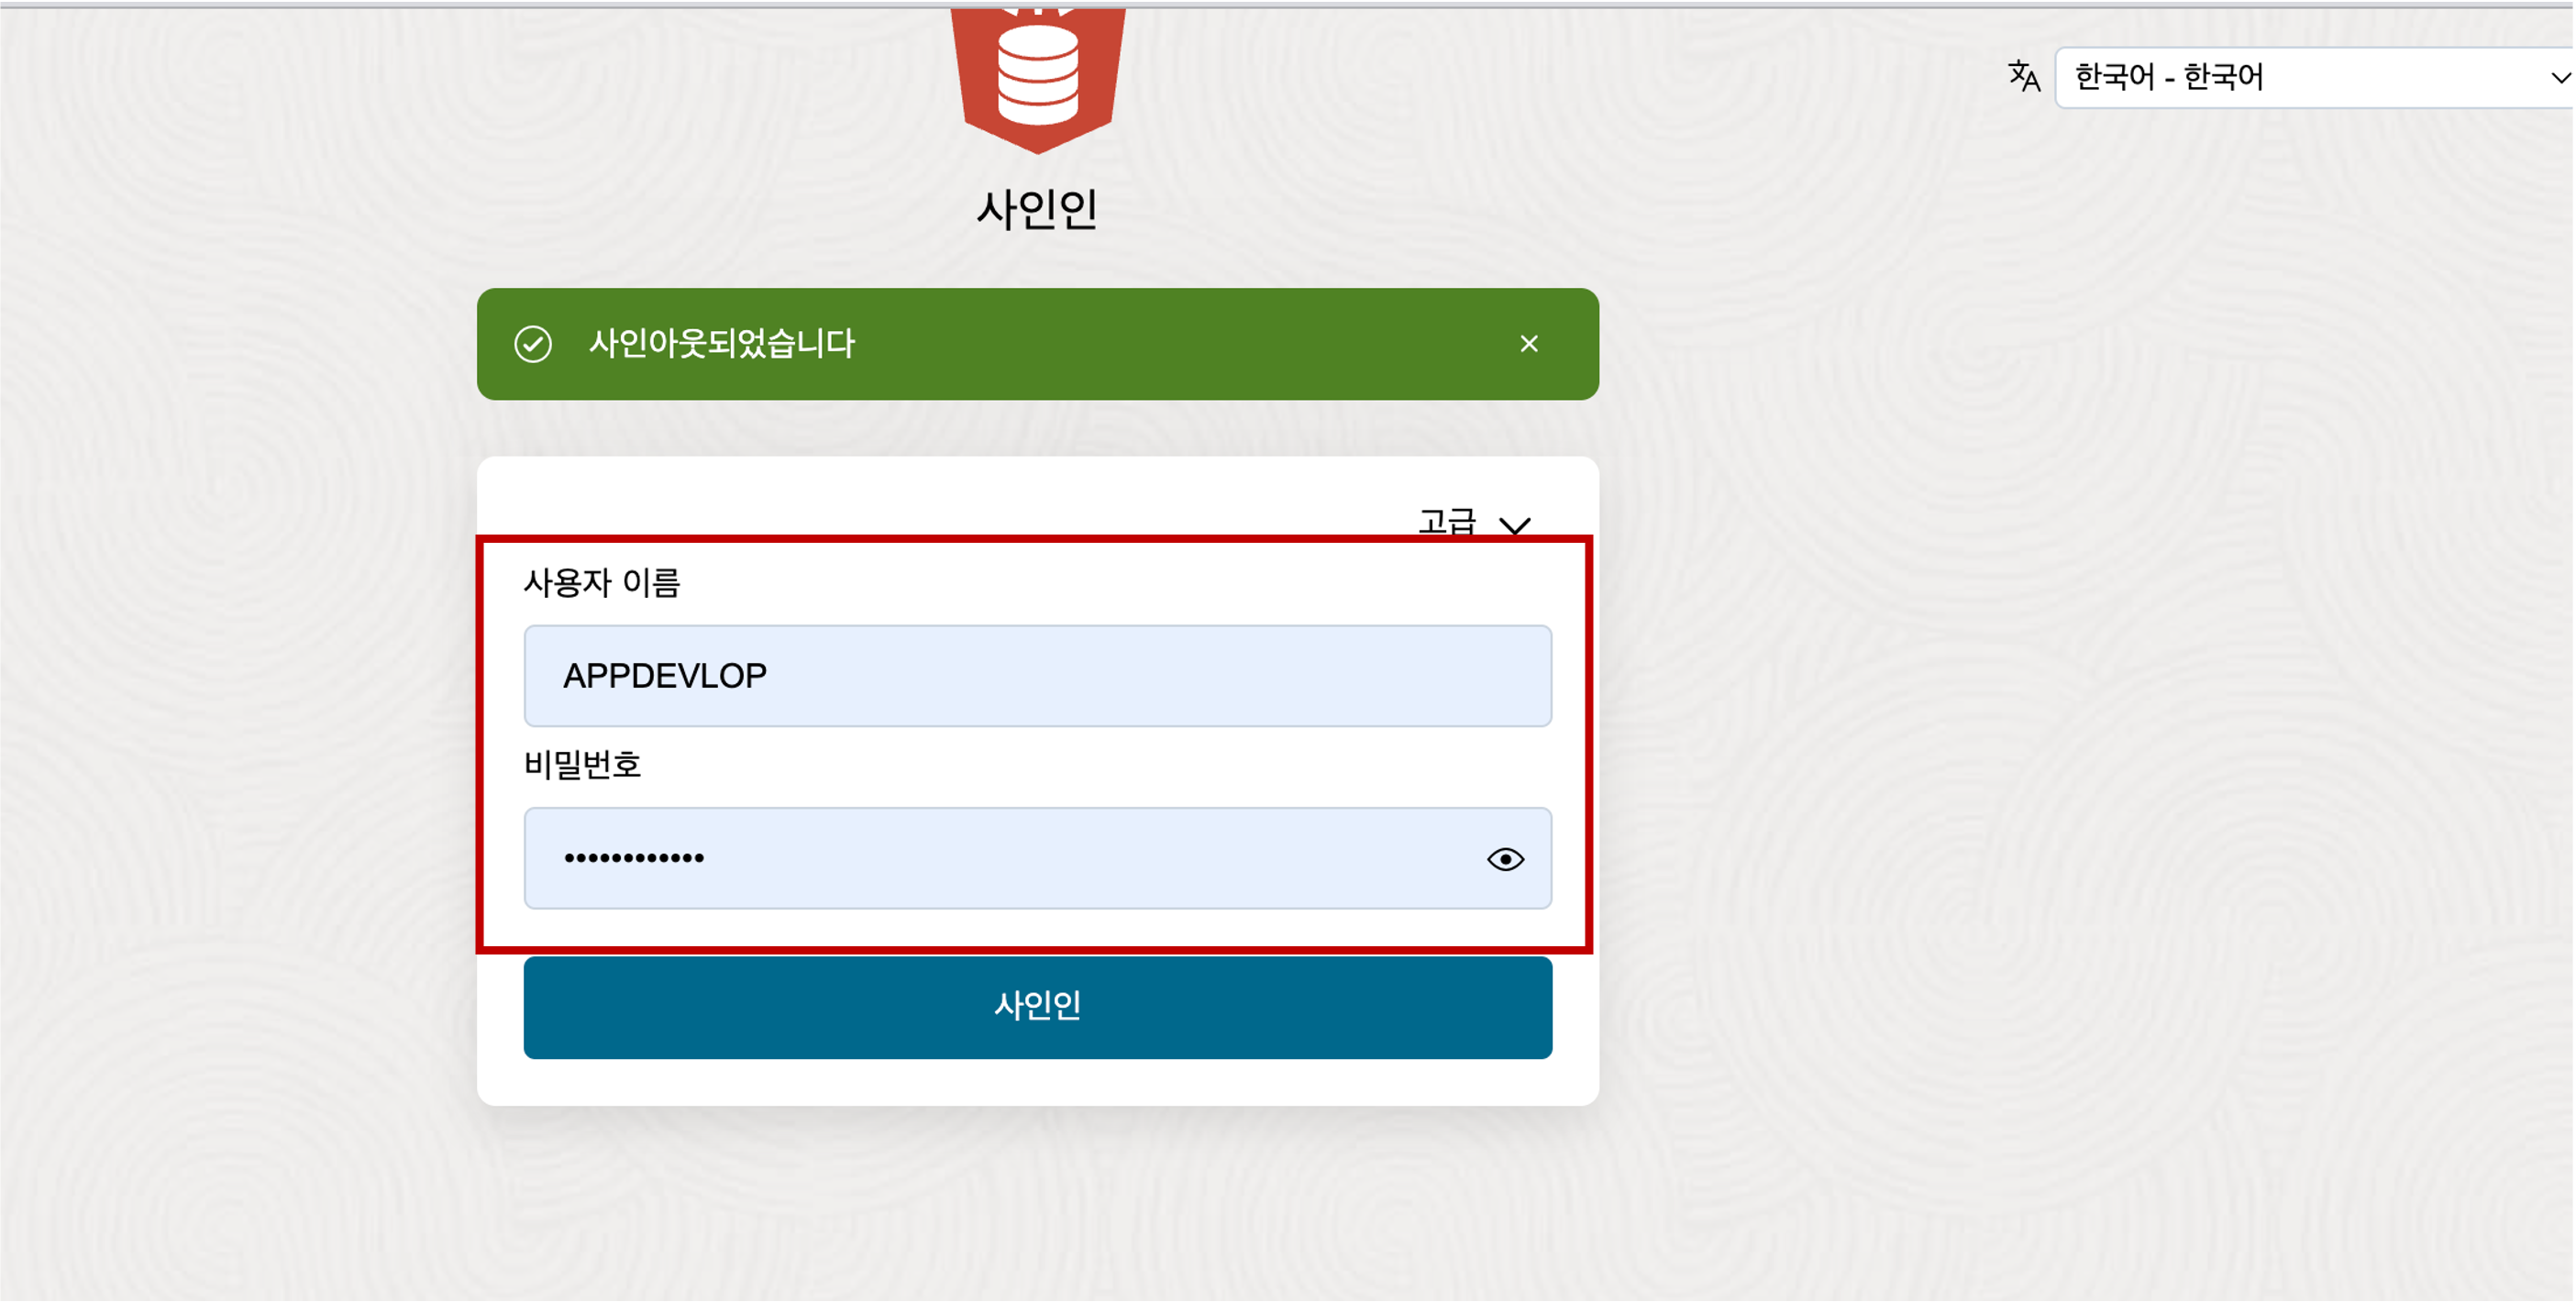Open the 한국어 - 한국어 language dropdown
The height and width of the screenshot is (1302, 2576).
tap(2314, 77)
